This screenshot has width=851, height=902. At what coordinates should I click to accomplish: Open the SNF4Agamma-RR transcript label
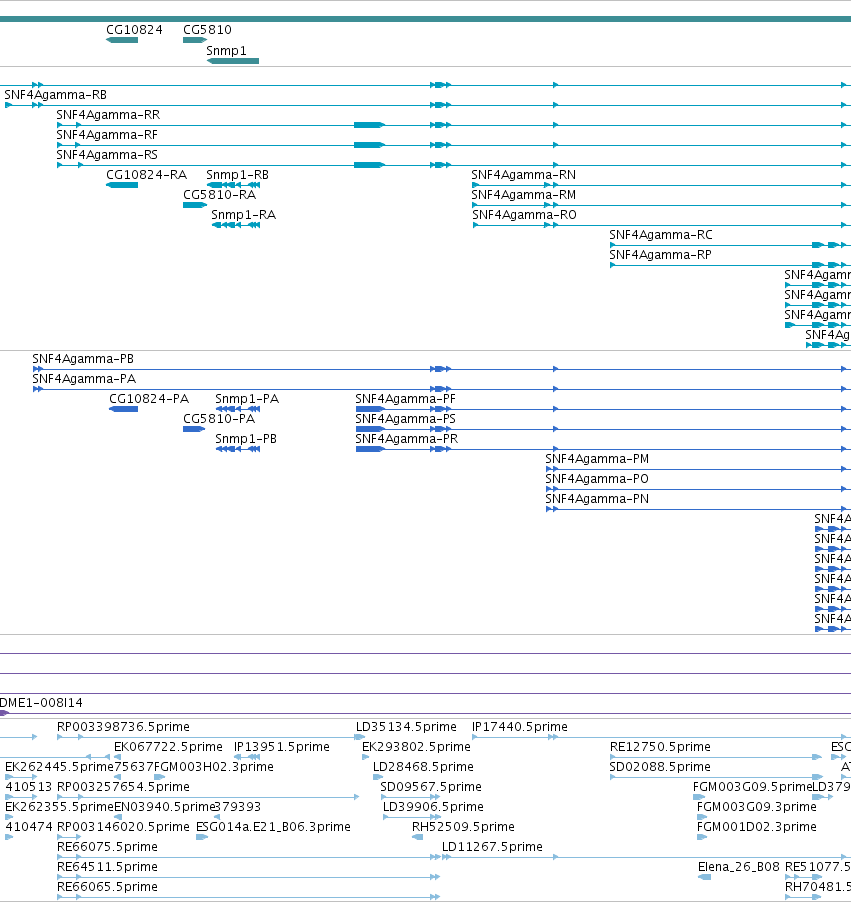pos(108,115)
